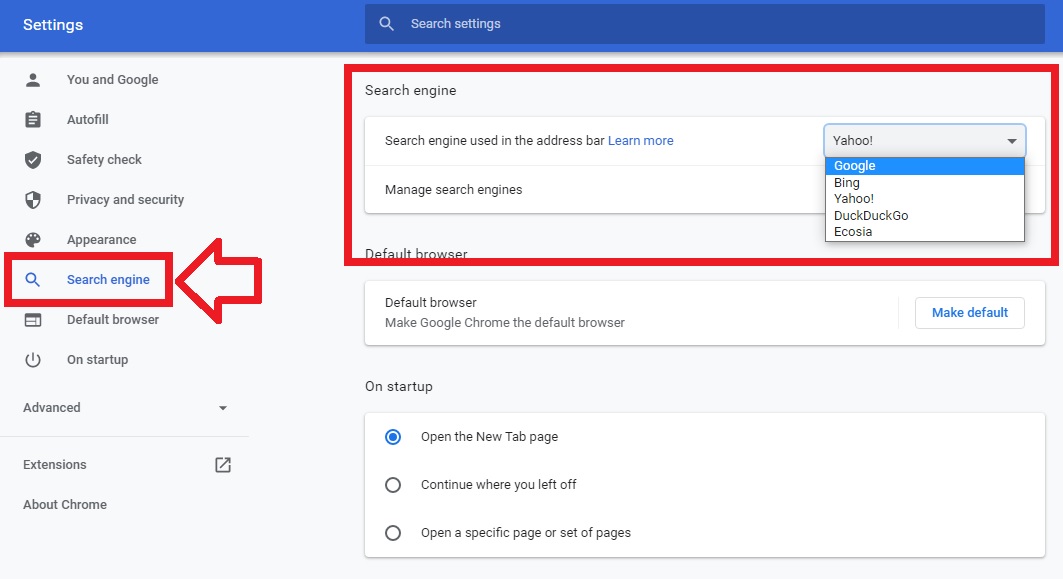Select Continue where you left off radio
The height and width of the screenshot is (579, 1063).
(x=393, y=485)
